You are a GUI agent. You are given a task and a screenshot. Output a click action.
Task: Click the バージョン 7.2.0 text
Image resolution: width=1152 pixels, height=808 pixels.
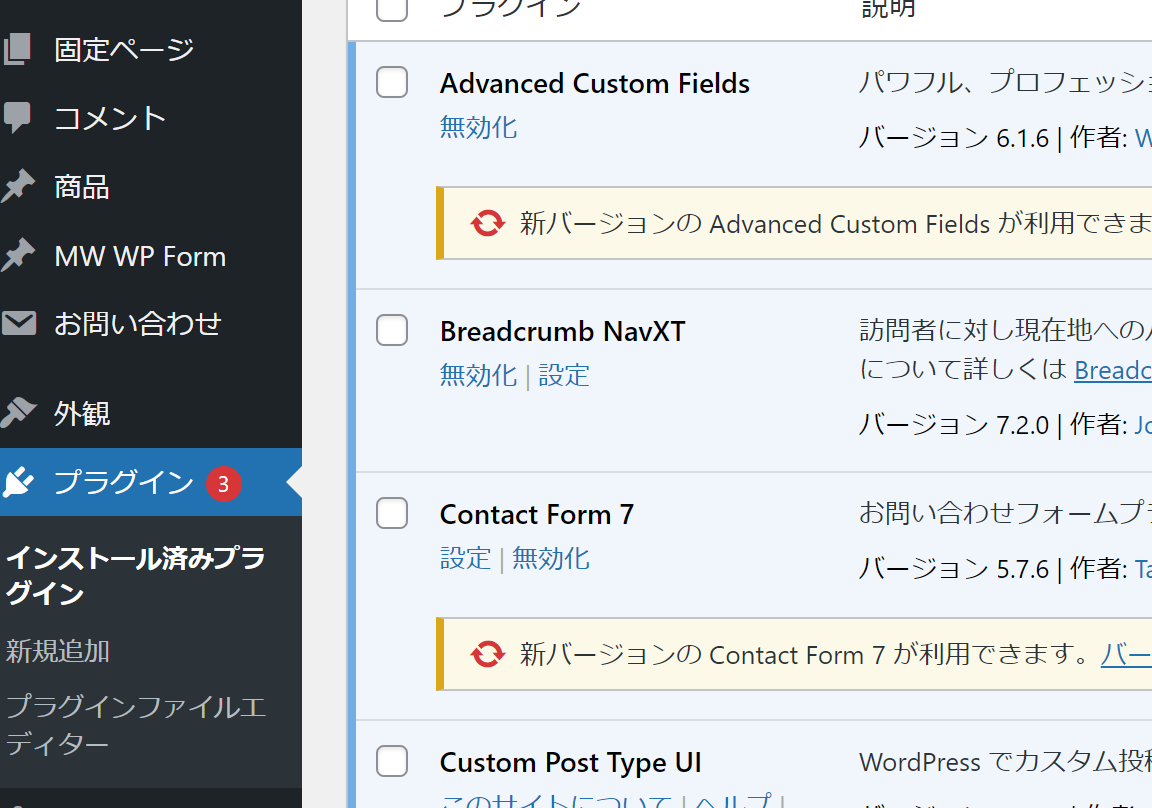[x=954, y=425]
